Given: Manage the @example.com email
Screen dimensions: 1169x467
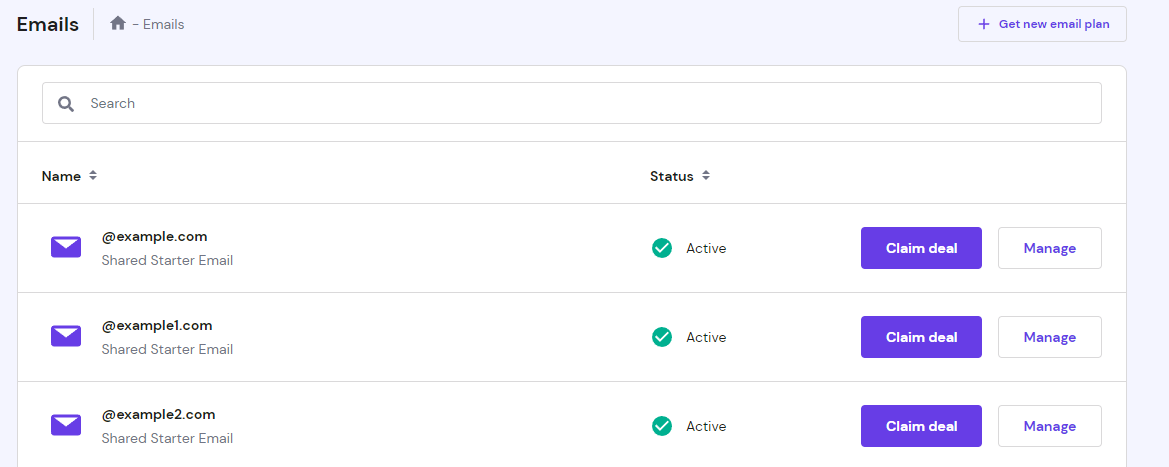Looking at the screenshot, I should click(1050, 248).
